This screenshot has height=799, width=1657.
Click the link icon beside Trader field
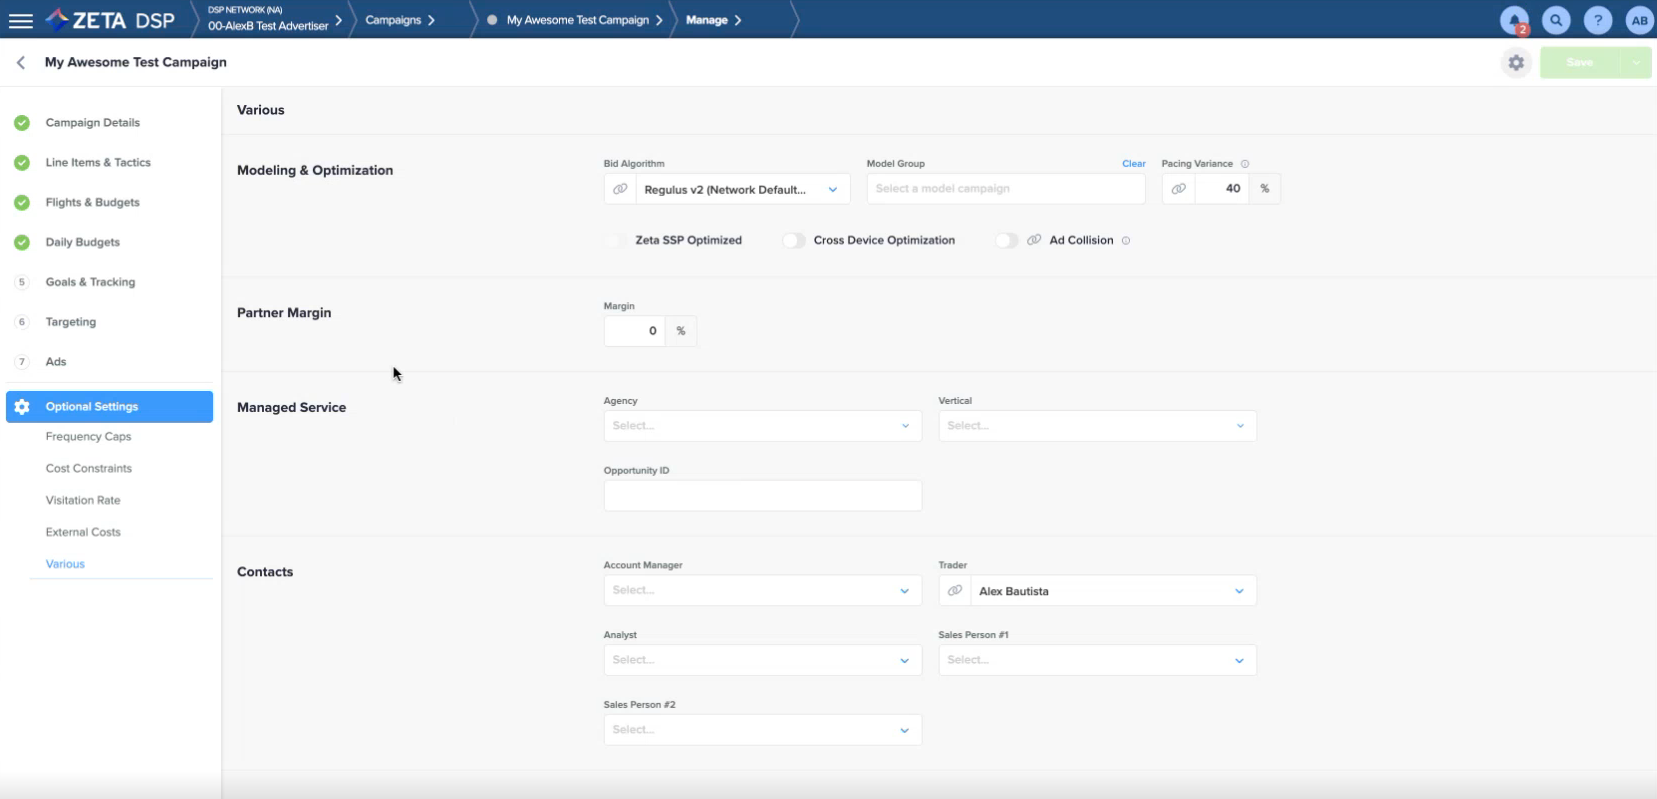[955, 591]
